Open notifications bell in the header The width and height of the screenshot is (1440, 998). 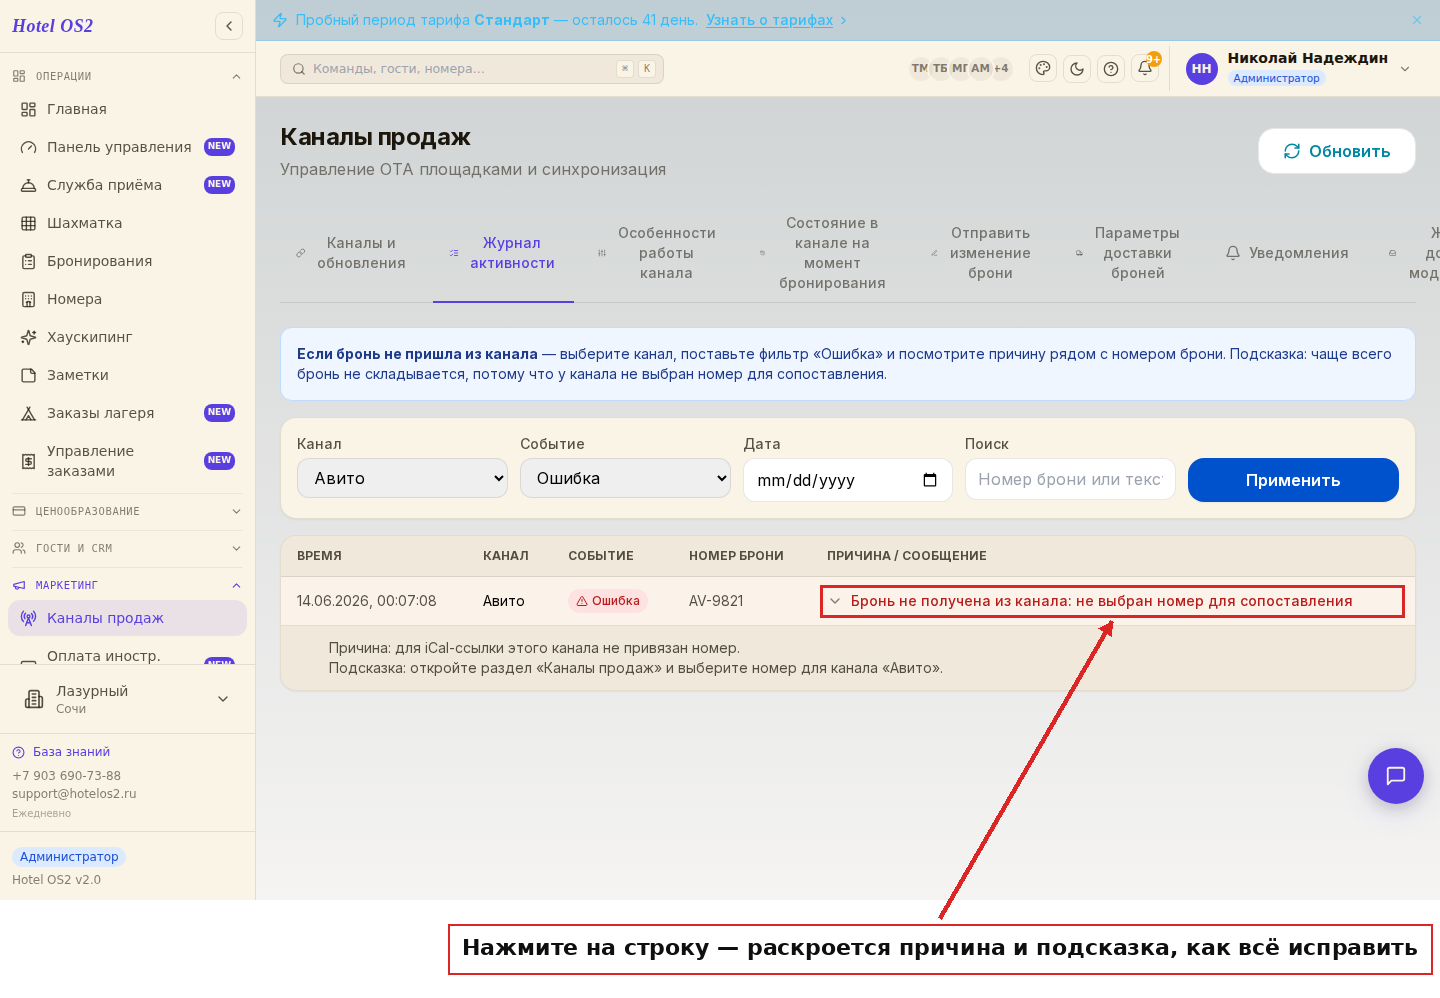pyautogui.click(x=1145, y=69)
